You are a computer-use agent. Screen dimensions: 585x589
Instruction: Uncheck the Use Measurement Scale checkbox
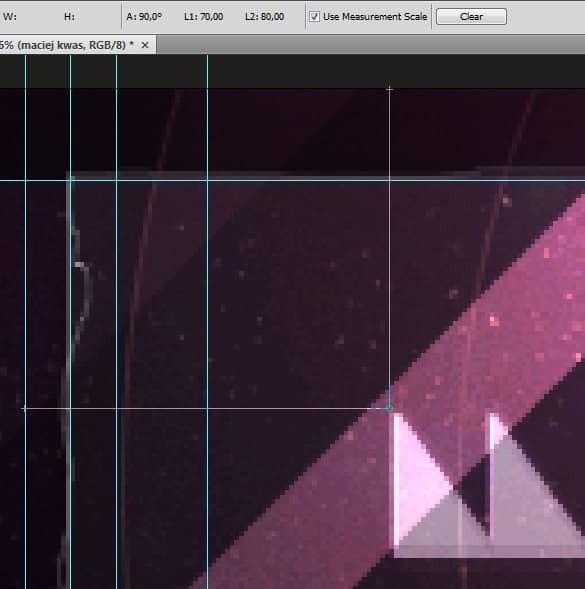[314, 17]
